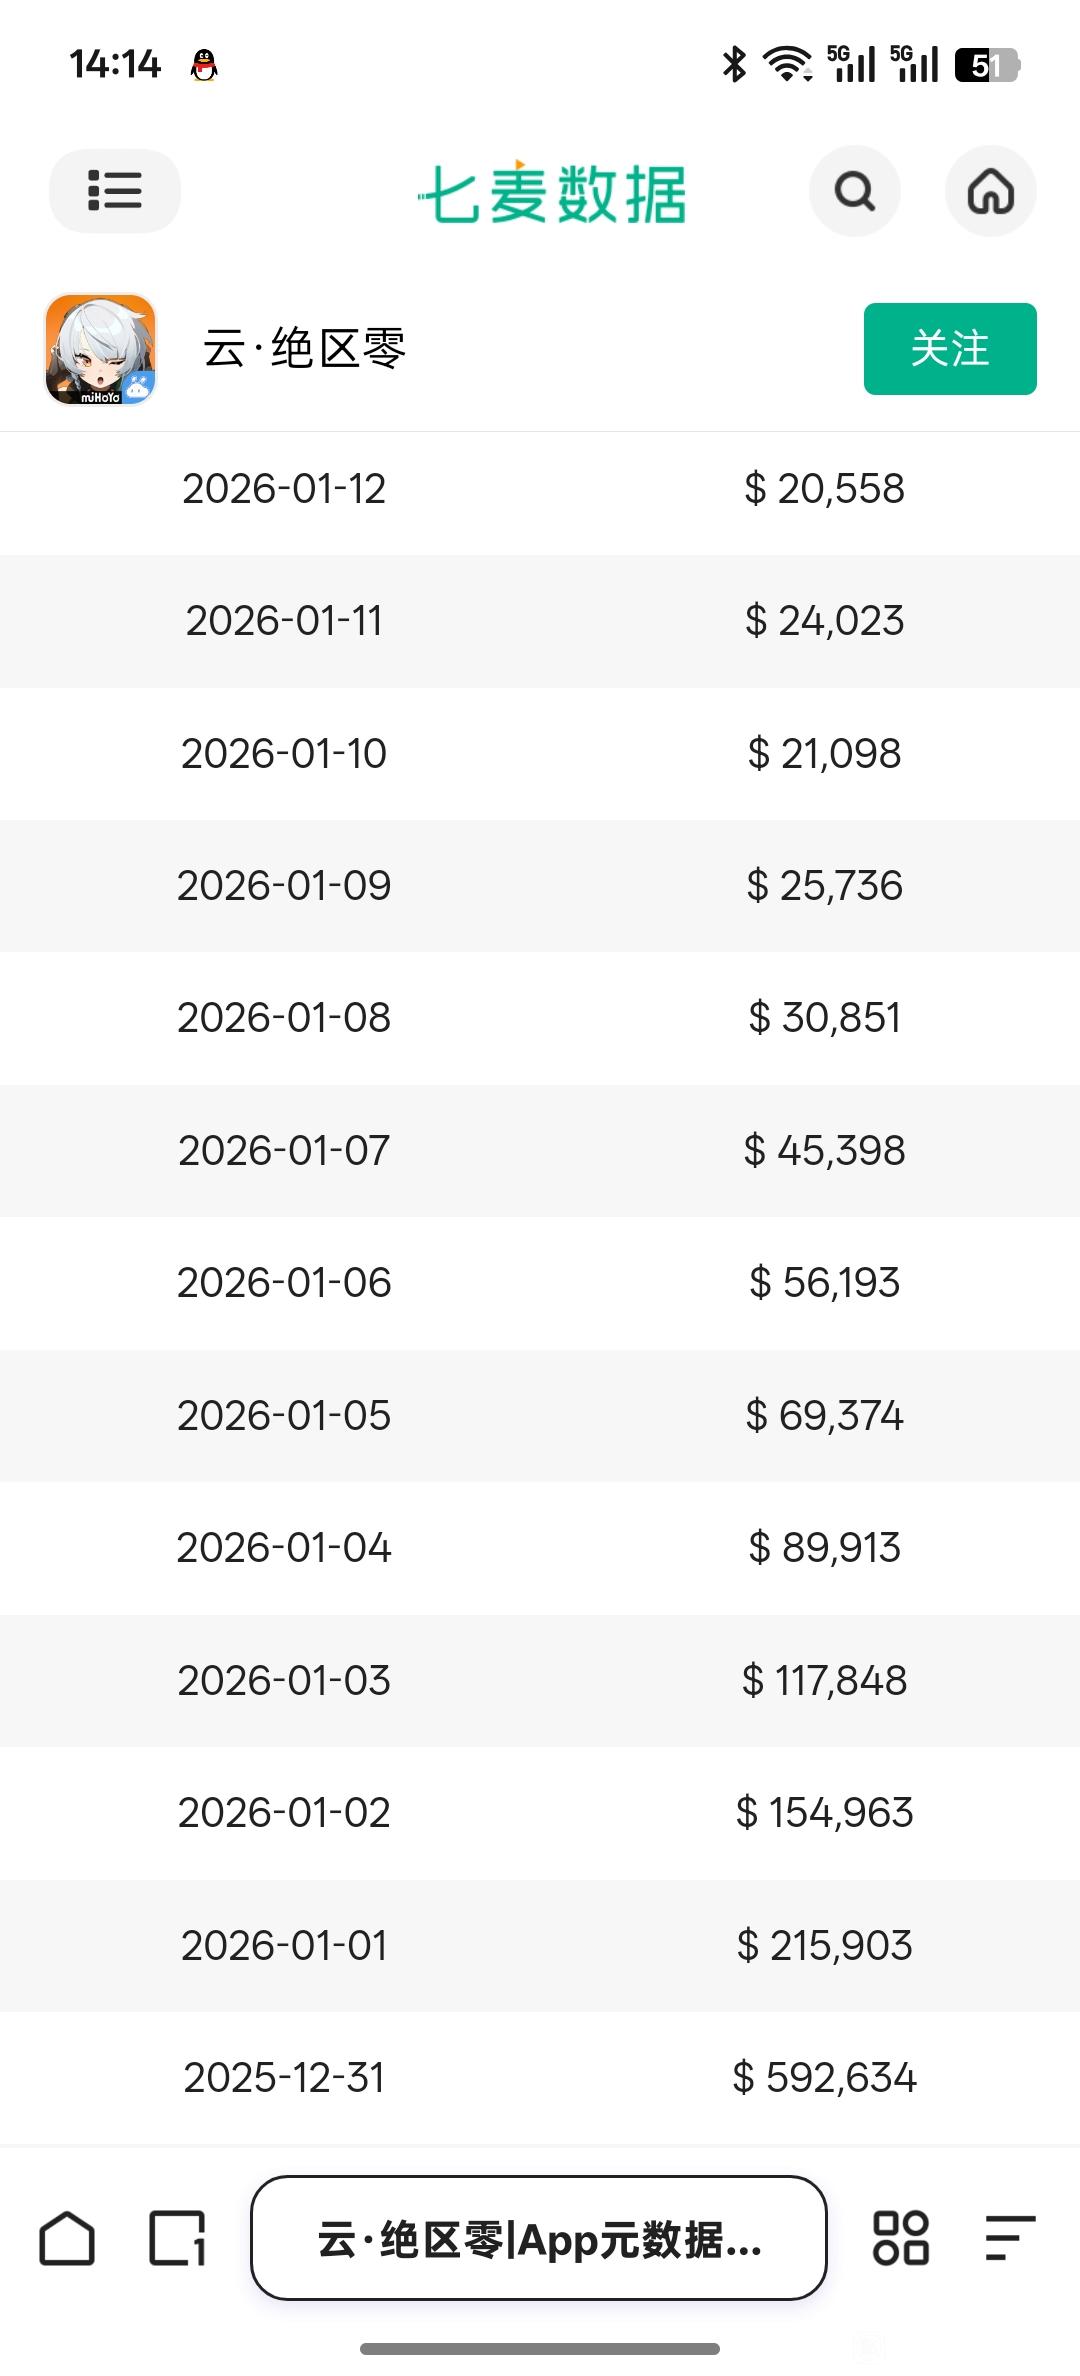Select the 2026-01-01 date entry
Viewport: 1080px width, 2376px height.
tap(284, 1946)
